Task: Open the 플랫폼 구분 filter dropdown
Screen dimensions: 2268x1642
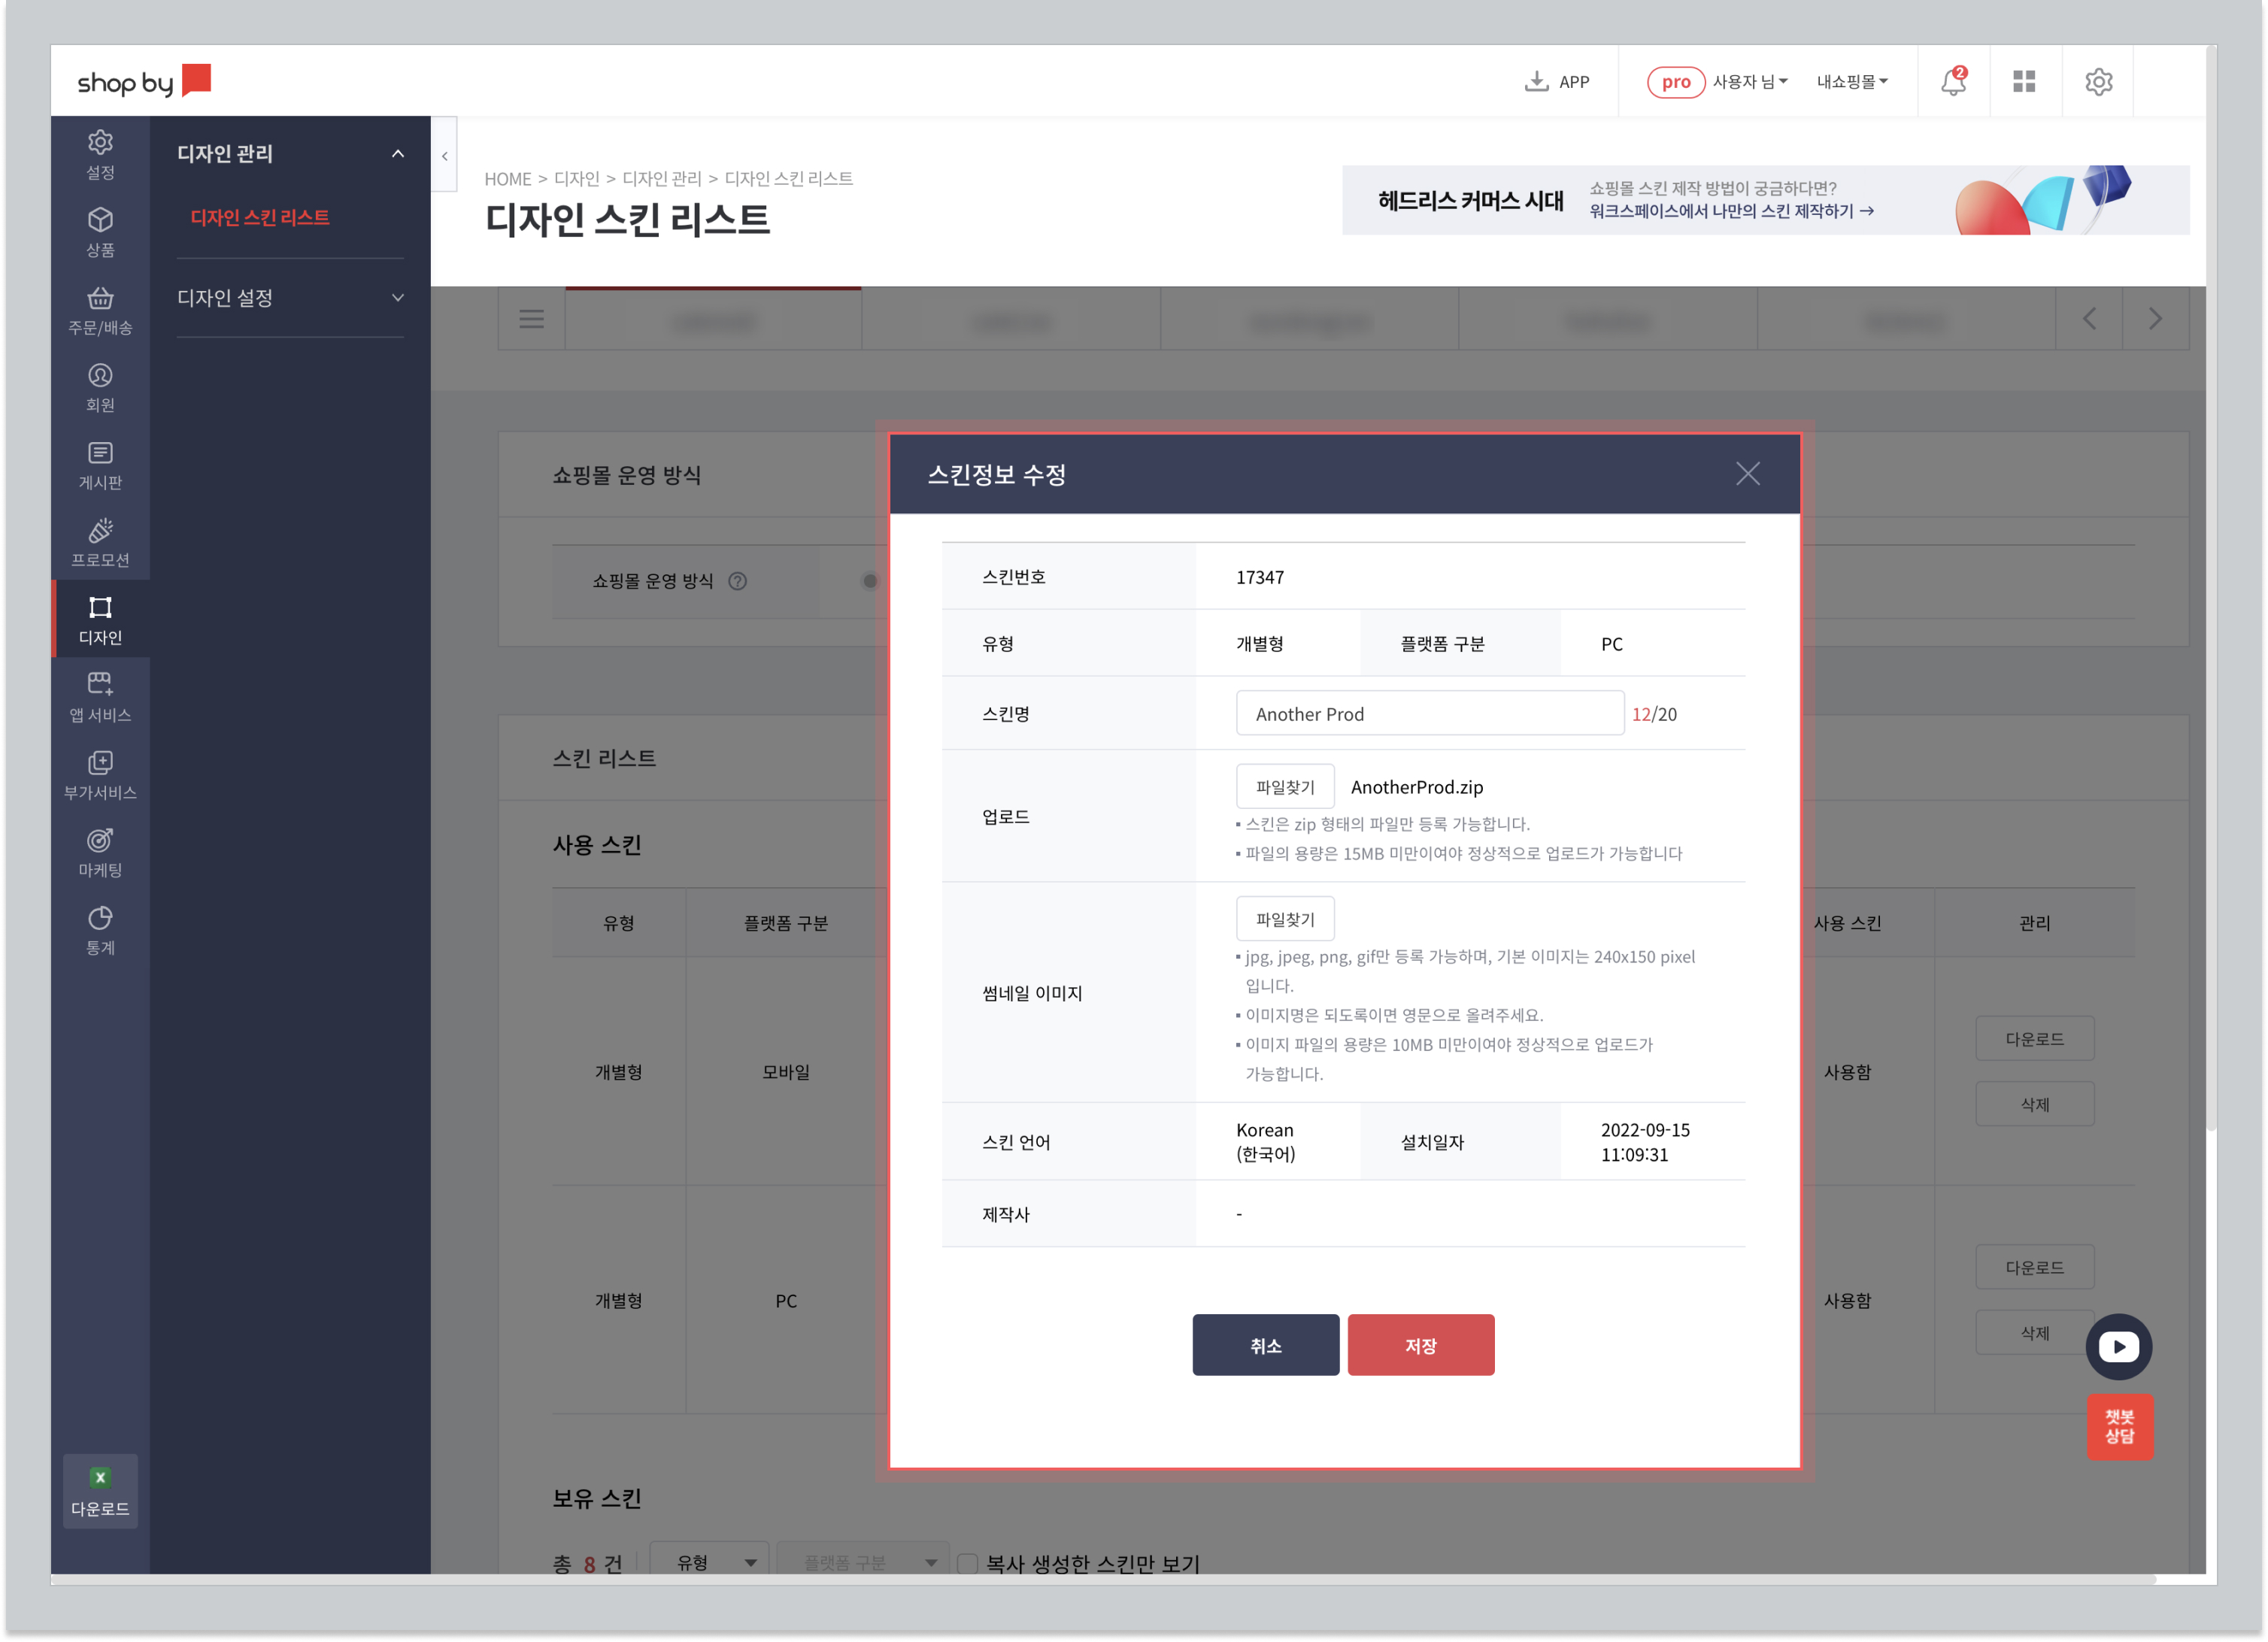Action: (x=863, y=1561)
